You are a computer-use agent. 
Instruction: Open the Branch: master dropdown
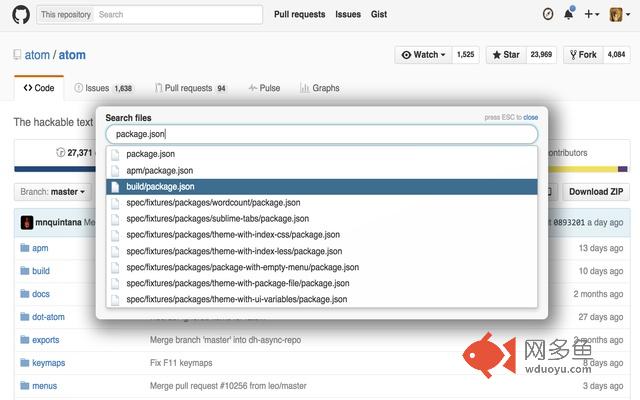click(x=53, y=192)
